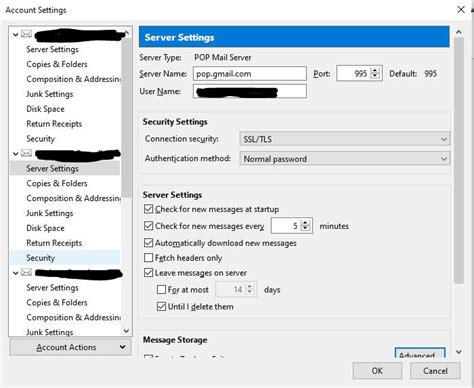This screenshot has height=388, width=474.
Task: Collapse the first account in the tree
Action: (x=15, y=34)
